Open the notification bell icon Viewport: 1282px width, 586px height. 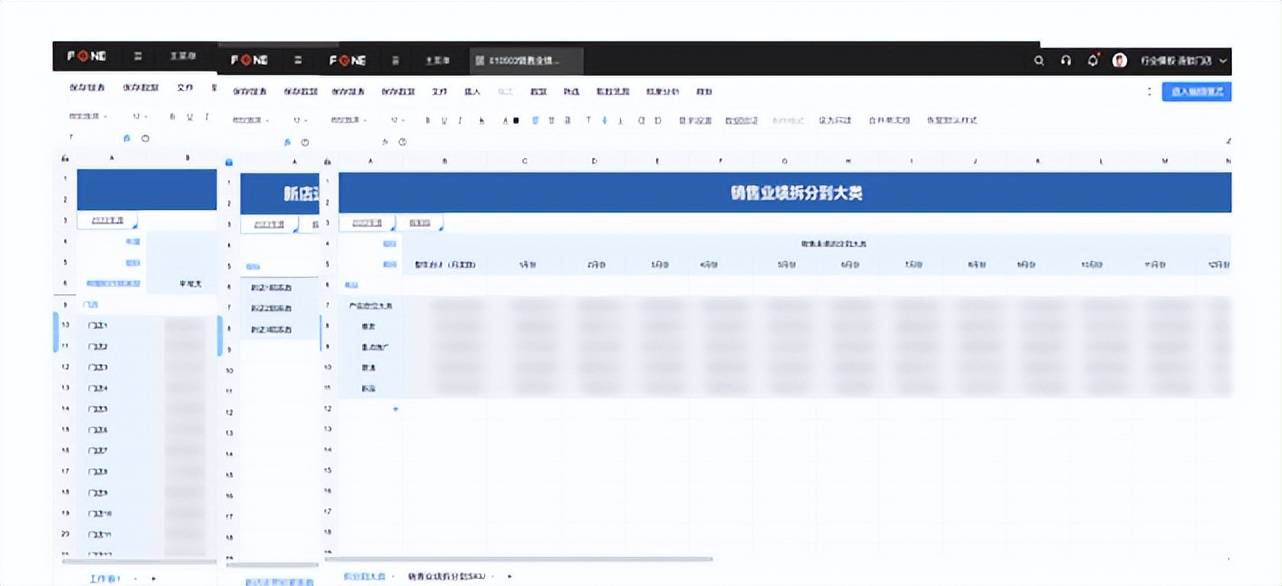[x=1092, y=60]
